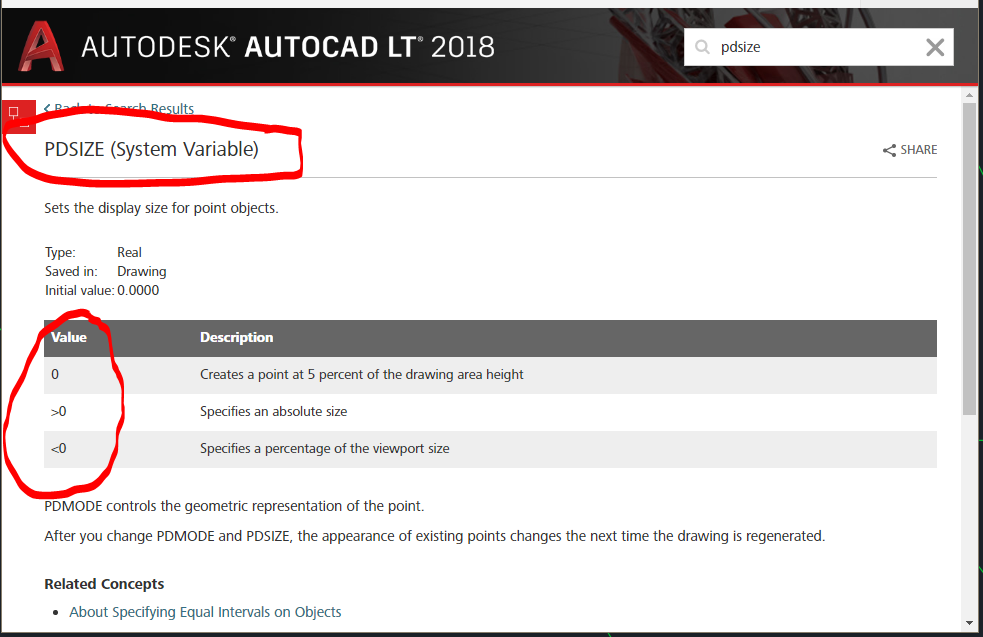983x637 pixels.
Task: Click the scrollbar up arrow icon
Action: click(969, 95)
